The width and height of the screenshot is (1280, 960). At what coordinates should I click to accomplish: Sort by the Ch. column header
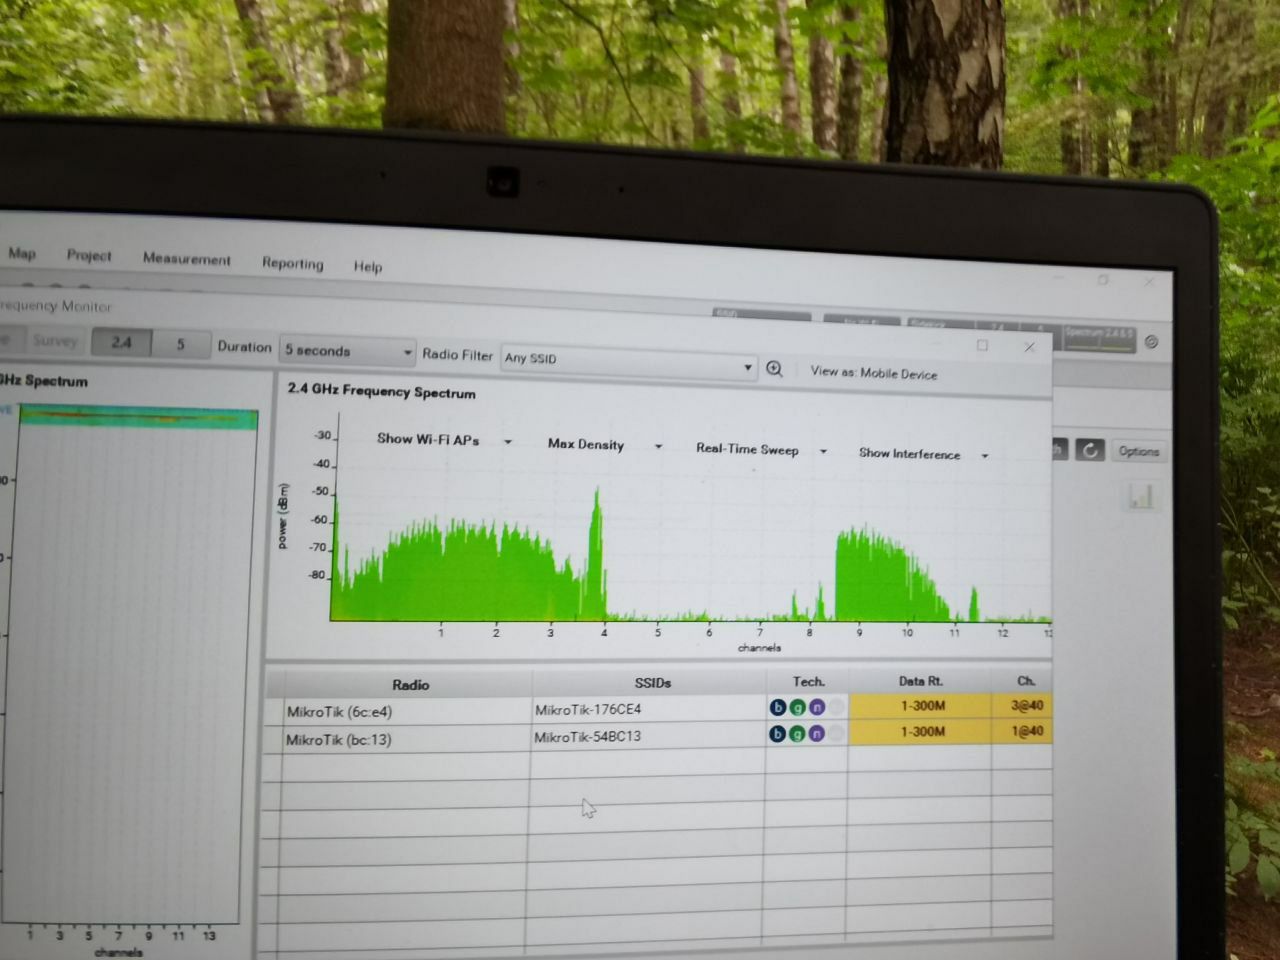click(1023, 680)
